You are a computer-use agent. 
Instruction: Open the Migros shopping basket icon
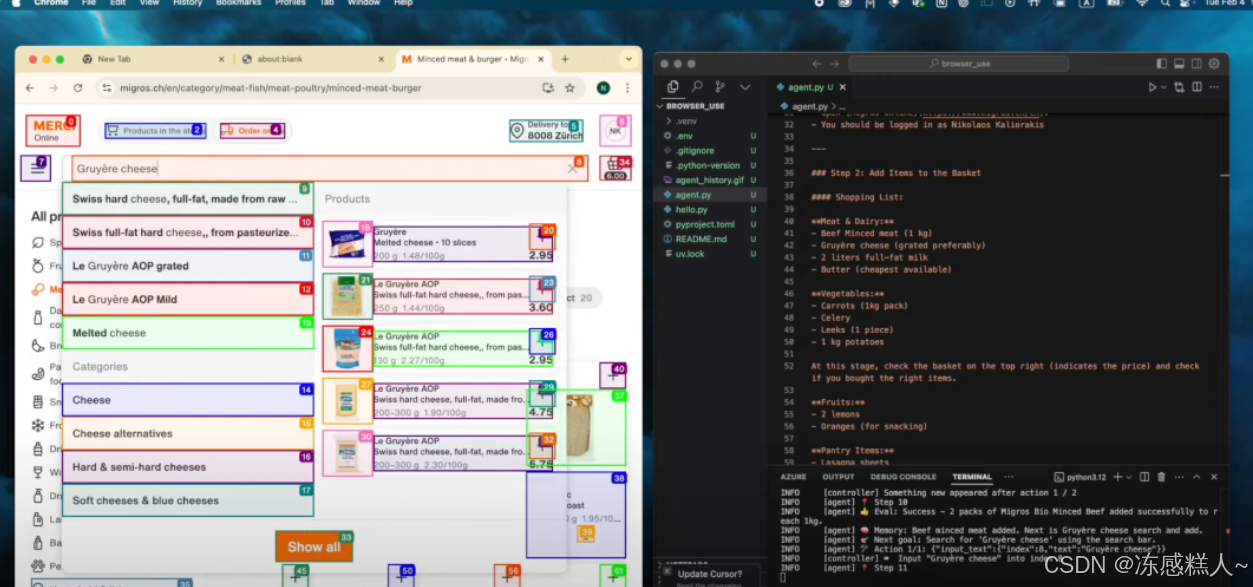(x=615, y=168)
